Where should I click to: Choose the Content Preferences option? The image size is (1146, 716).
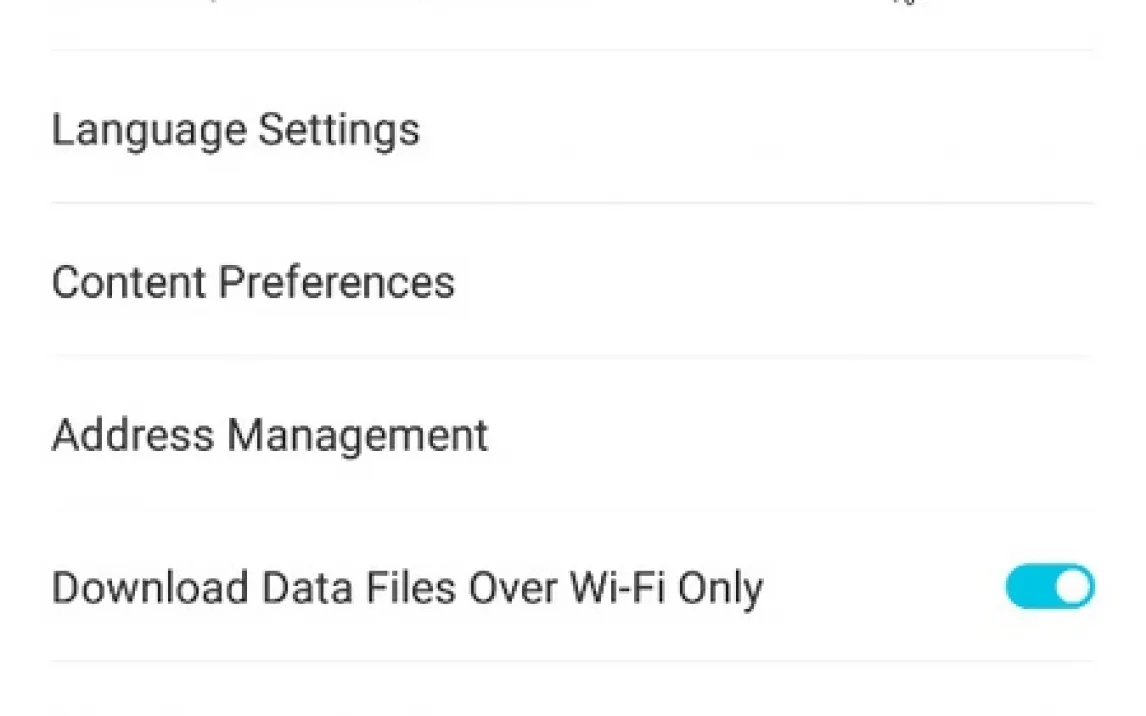[x=253, y=283]
